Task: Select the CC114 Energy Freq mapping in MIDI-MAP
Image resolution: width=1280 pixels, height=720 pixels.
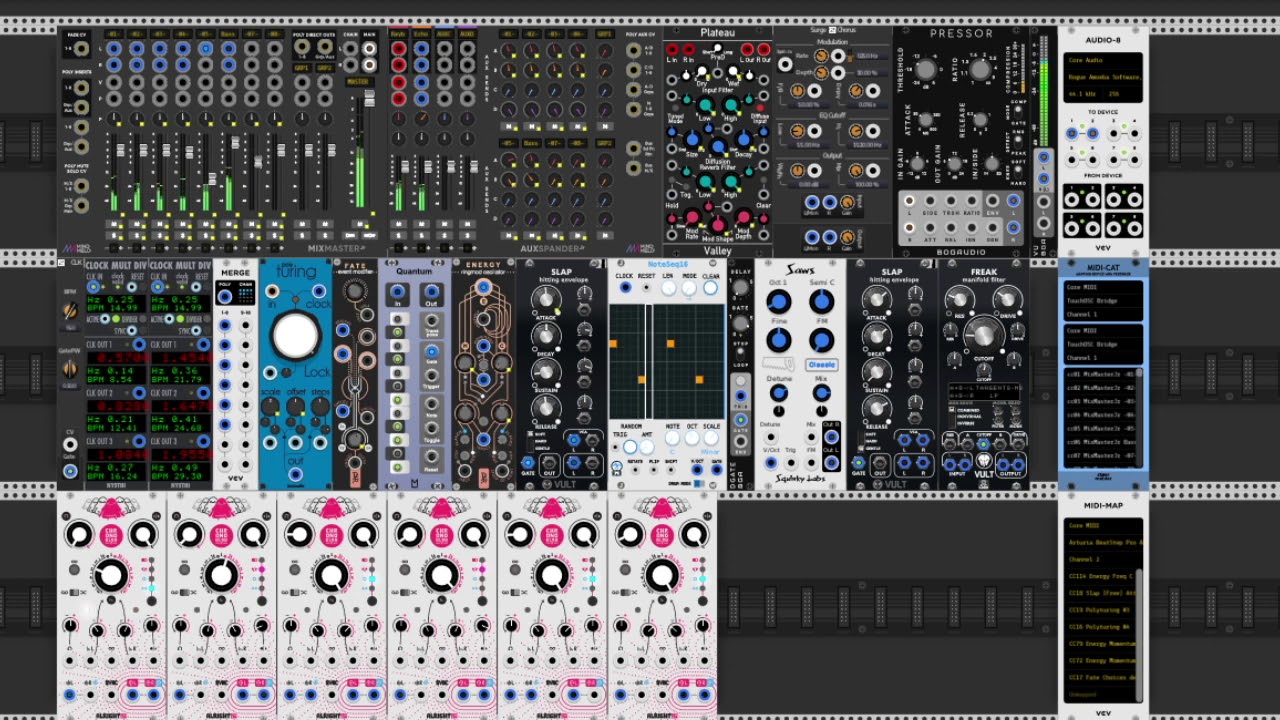Action: [1100, 576]
